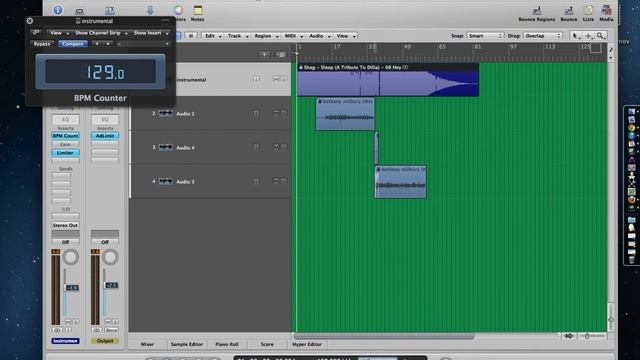Click the stereo format icon on Output strip
This screenshot has width=640, height=360.
click(96, 330)
